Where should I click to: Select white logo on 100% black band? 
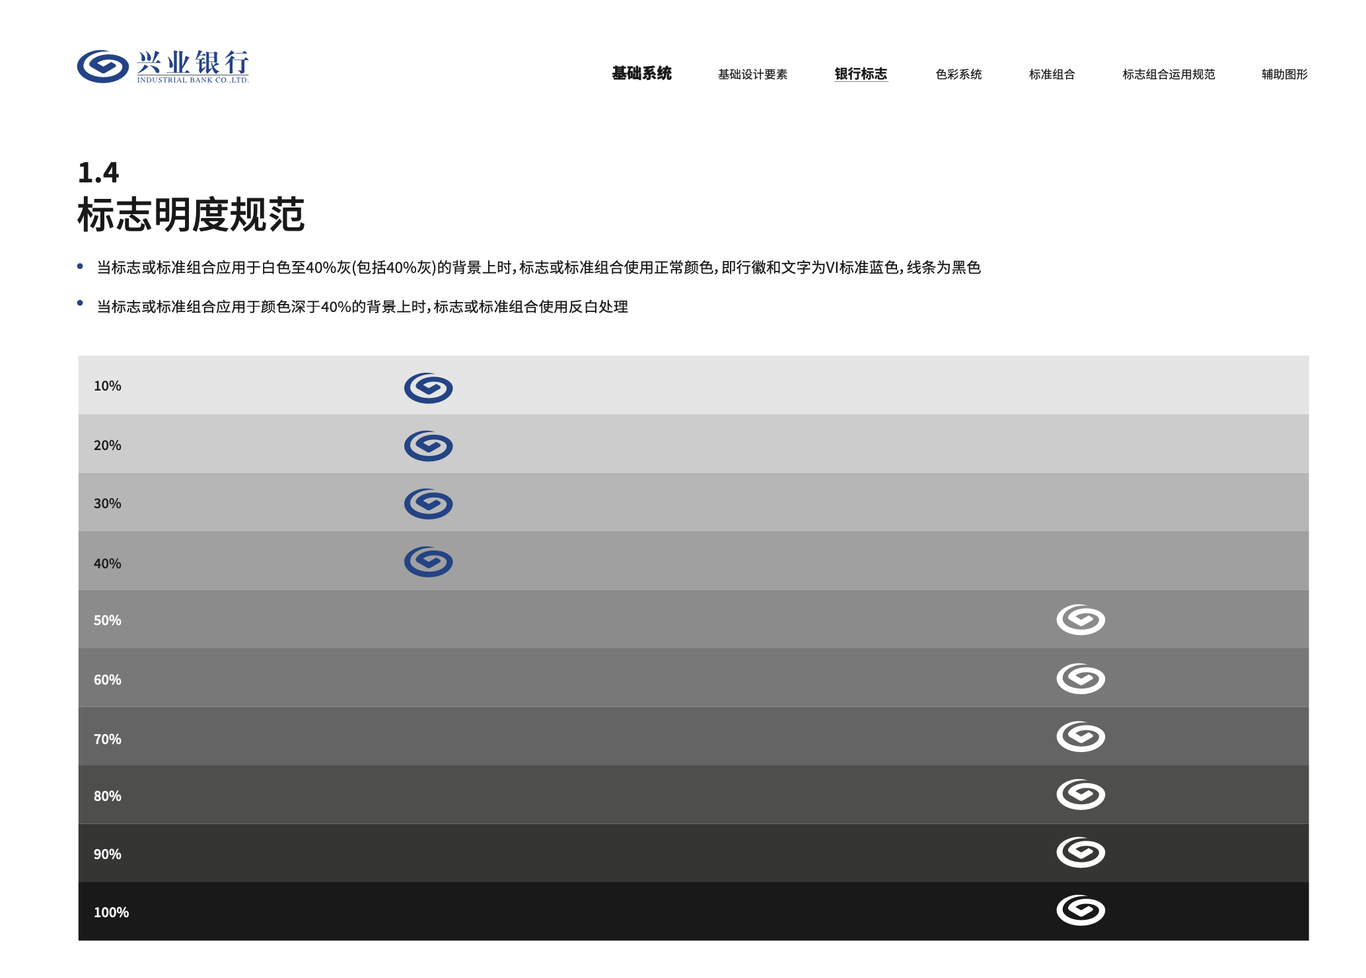point(1081,911)
